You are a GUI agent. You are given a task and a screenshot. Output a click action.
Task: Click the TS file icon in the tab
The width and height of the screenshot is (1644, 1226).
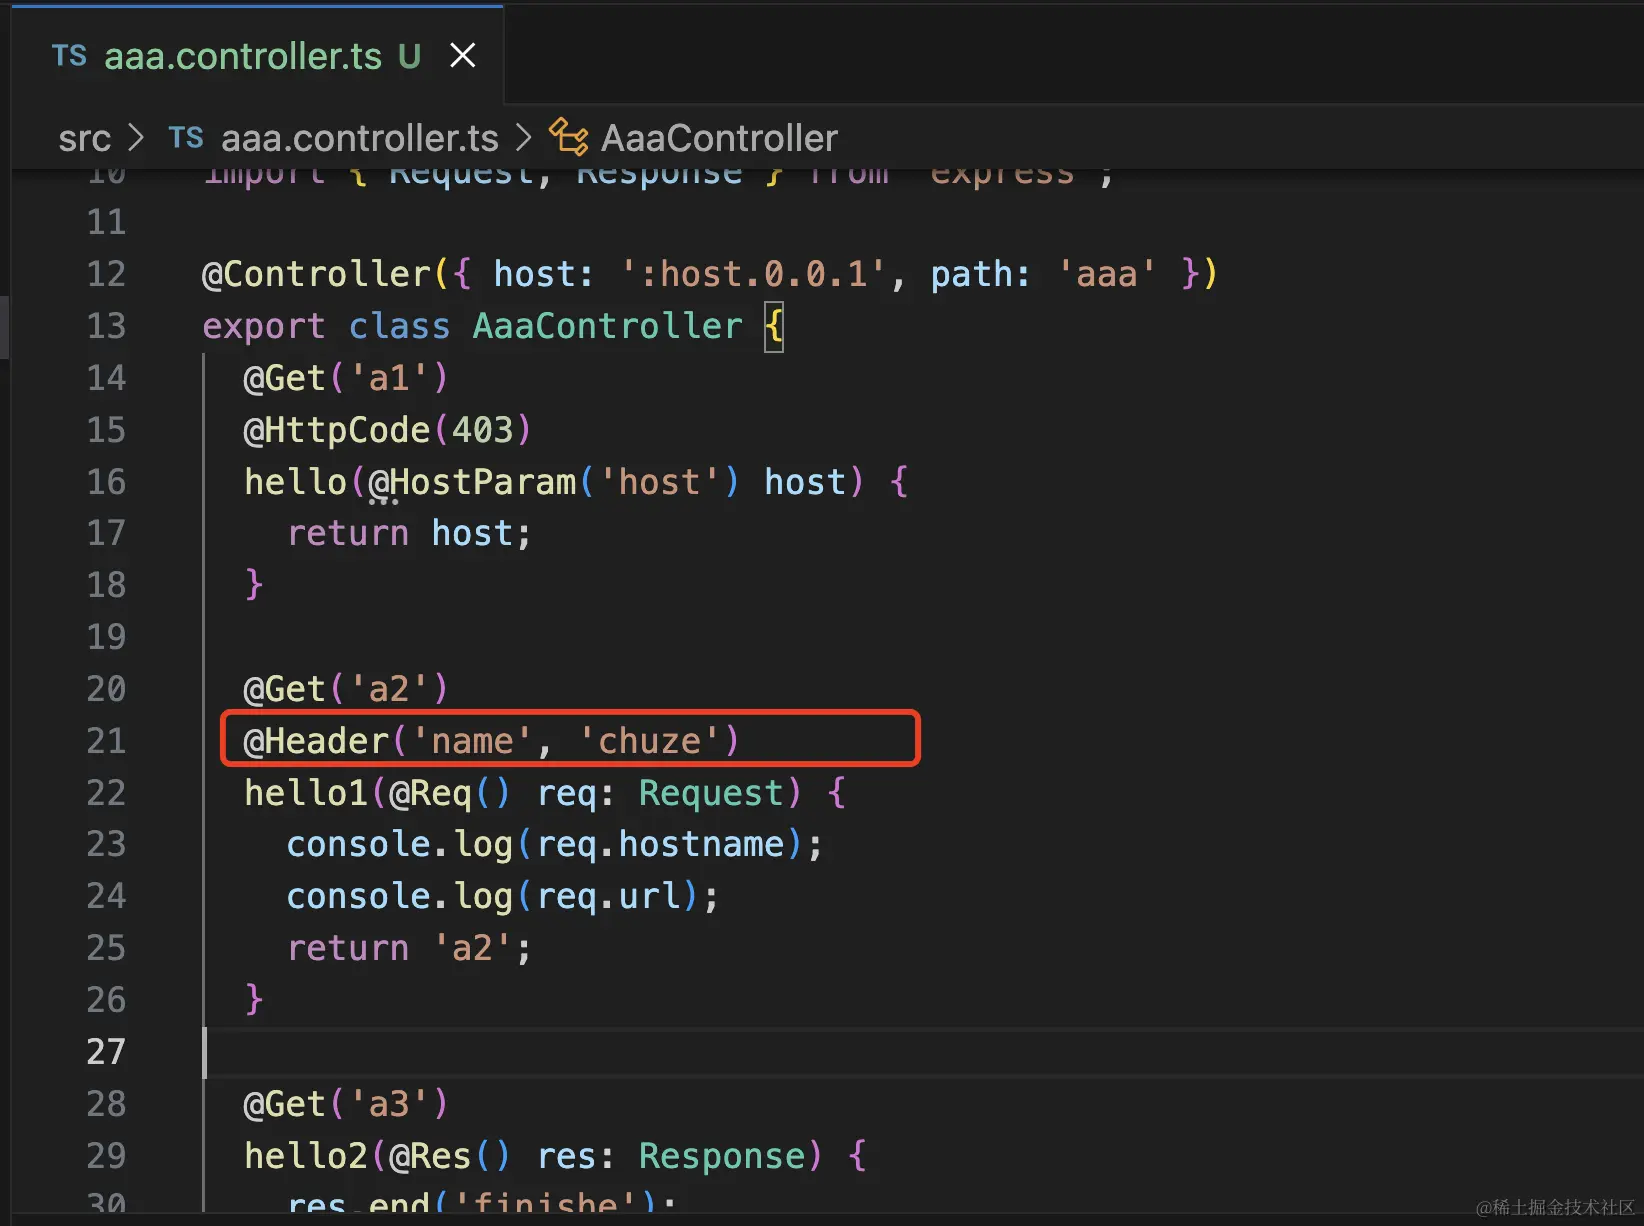(x=69, y=56)
